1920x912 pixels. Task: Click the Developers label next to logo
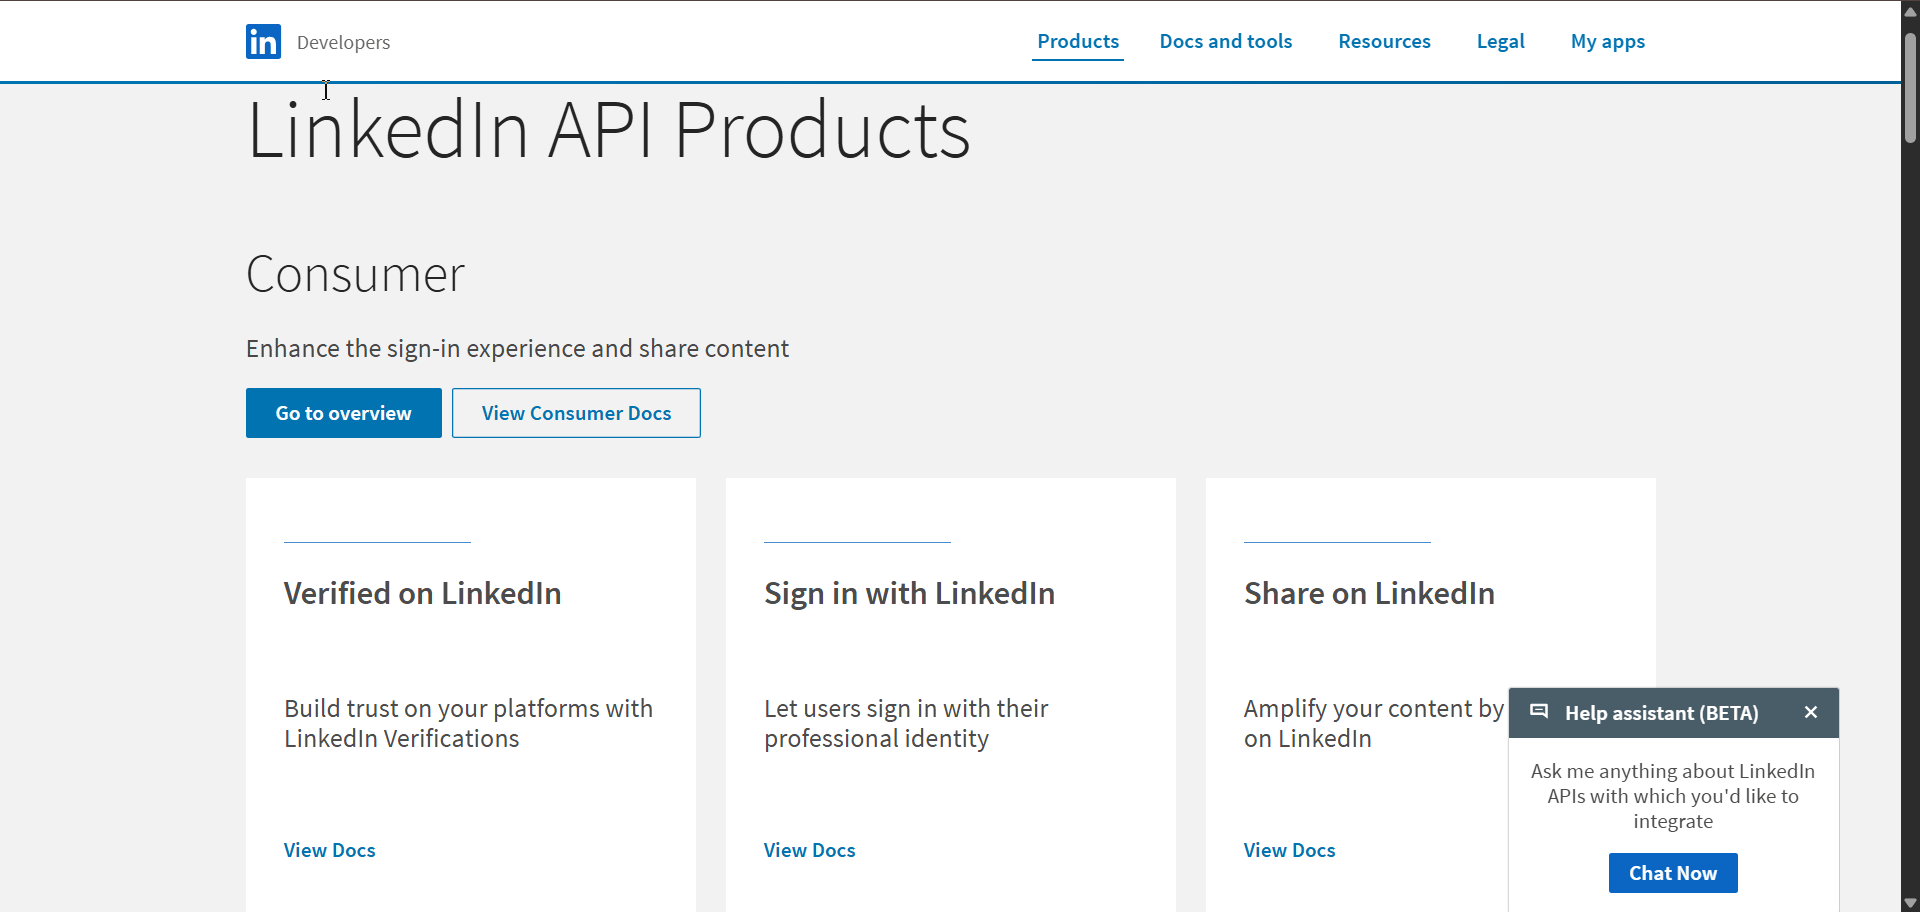343,42
